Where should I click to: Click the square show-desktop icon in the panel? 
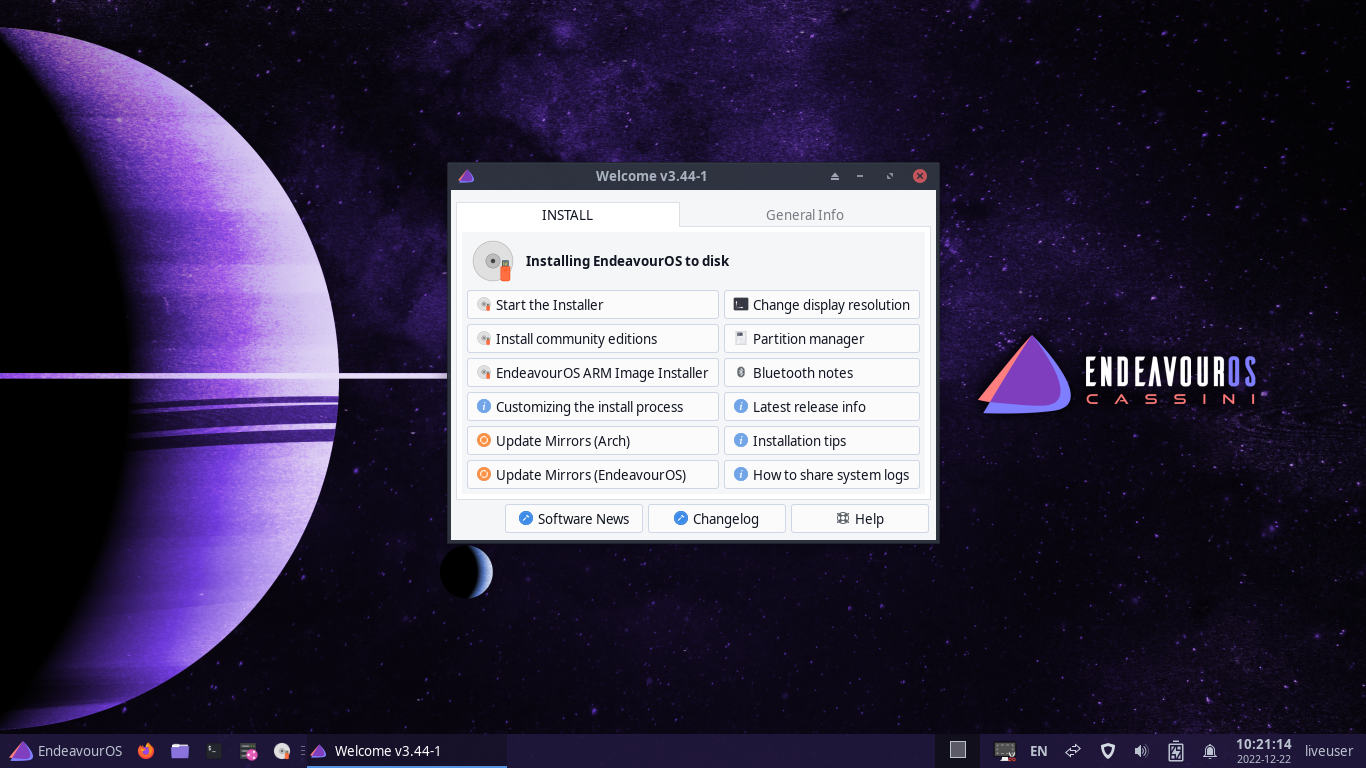pos(958,750)
